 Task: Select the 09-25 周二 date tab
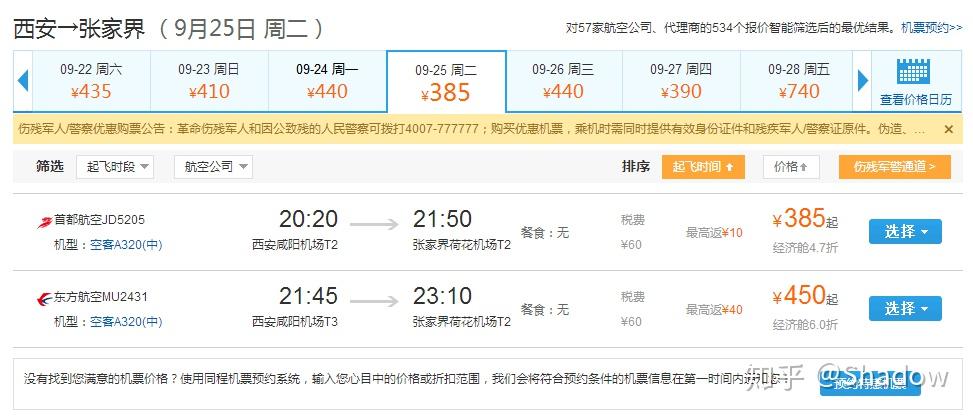click(x=446, y=81)
